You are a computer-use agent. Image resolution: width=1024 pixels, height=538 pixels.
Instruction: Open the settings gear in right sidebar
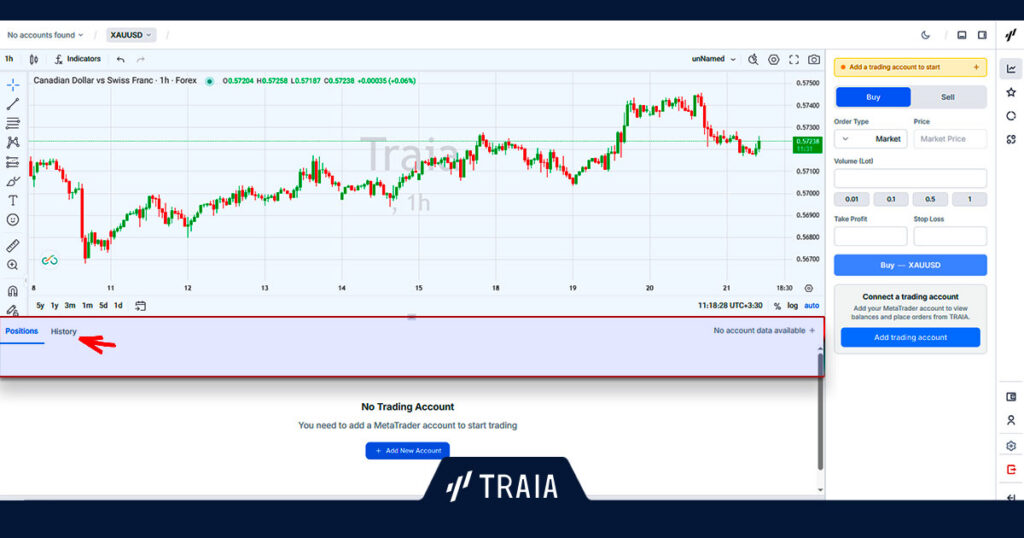[x=1011, y=446]
